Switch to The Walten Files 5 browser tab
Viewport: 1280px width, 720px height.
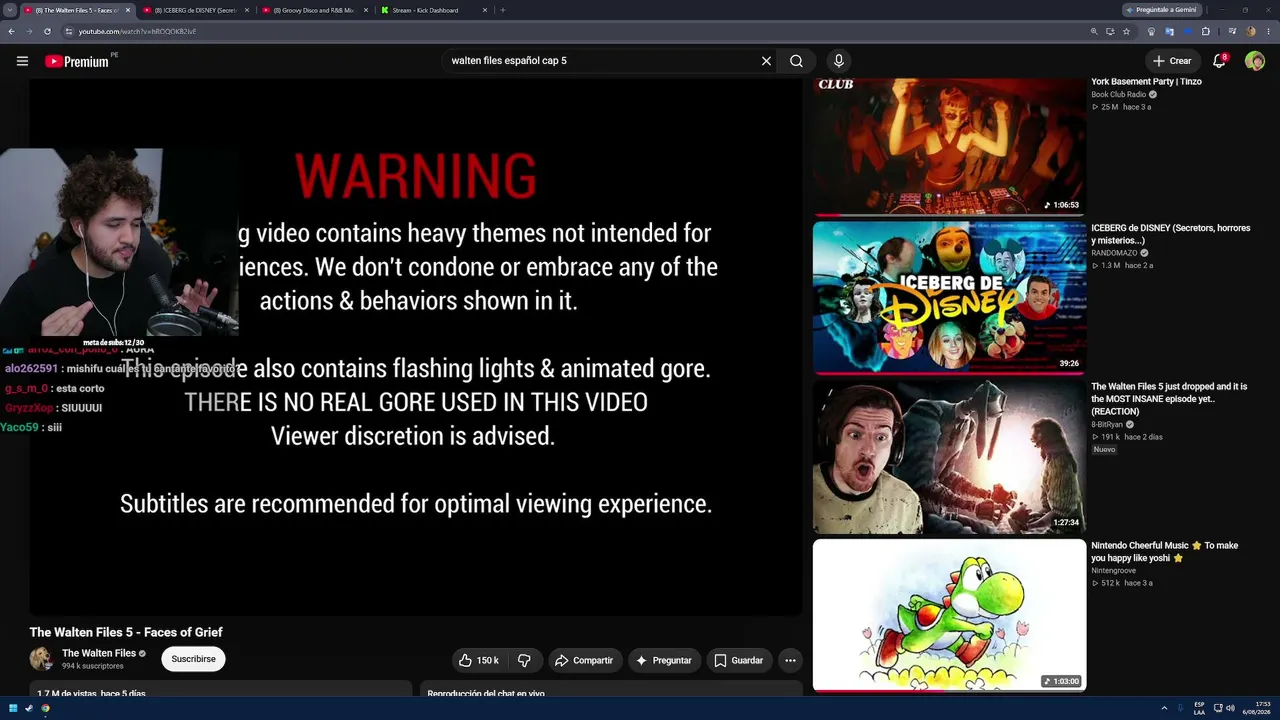pyautogui.click(x=78, y=10)
